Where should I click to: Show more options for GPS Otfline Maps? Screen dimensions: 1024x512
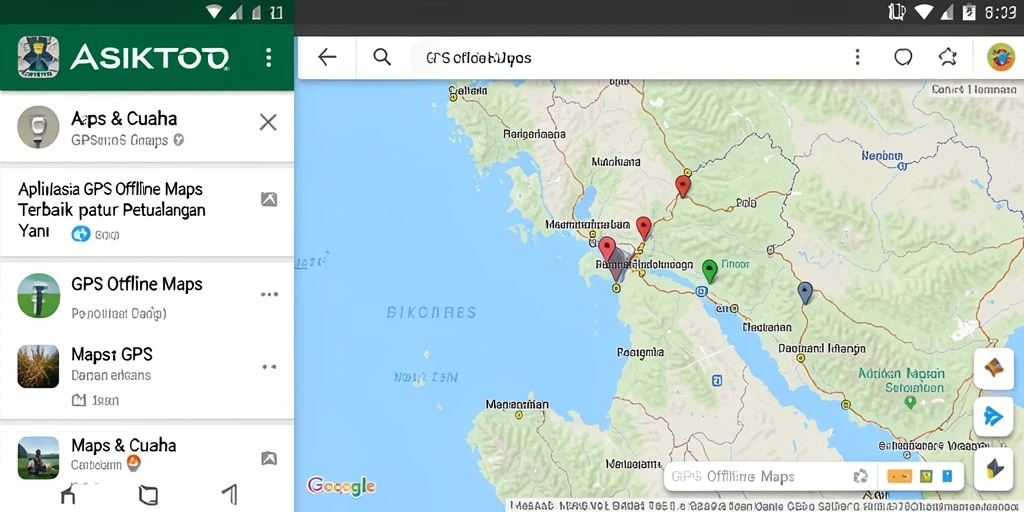pos(269,295)
